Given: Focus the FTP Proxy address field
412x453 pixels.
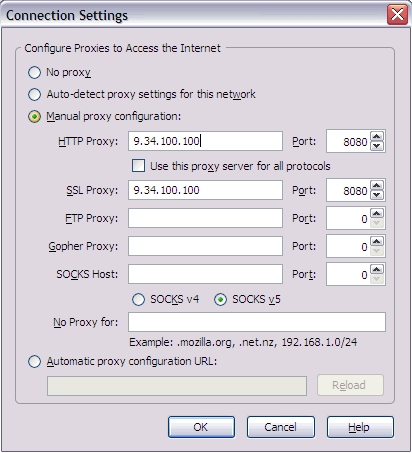Looking at the screenshot, I should click(x=205, y=218).
